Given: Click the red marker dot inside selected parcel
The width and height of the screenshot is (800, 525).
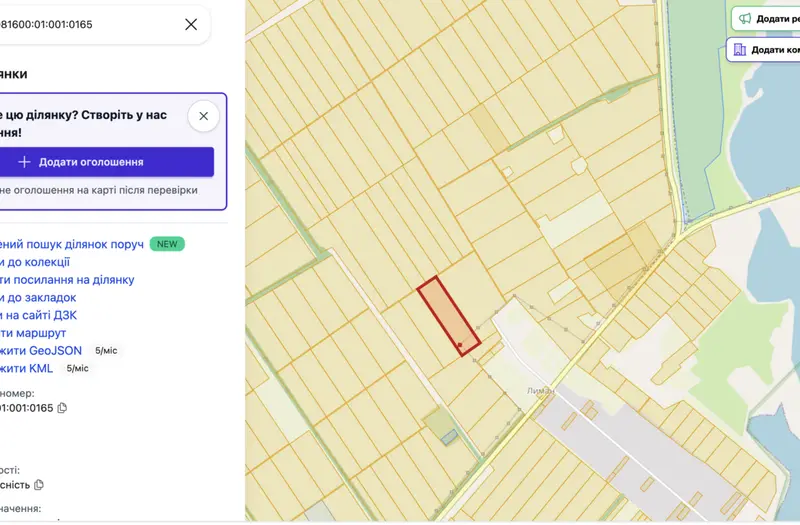Looking at the screenshot, I should 460,345.
